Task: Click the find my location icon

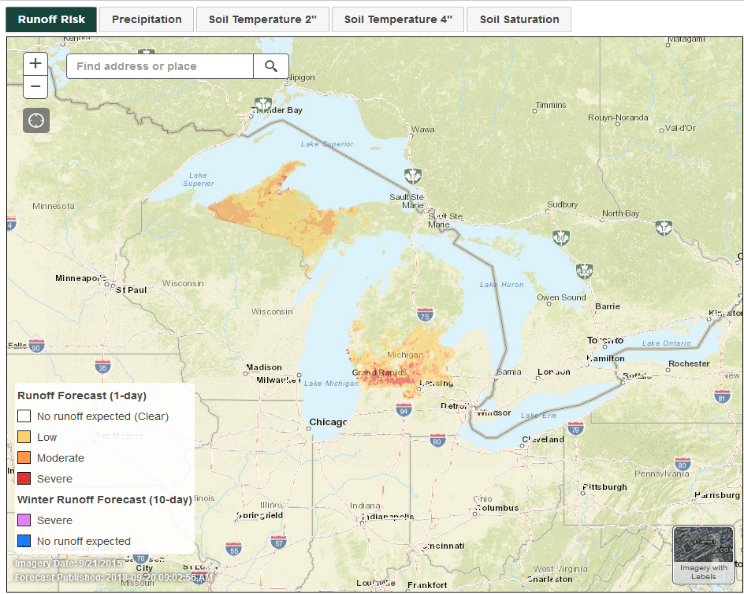Action: [36, 120]
